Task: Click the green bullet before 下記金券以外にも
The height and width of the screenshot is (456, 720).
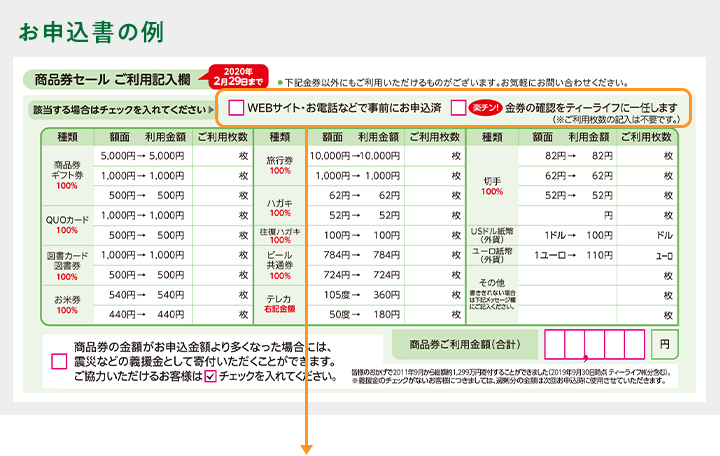Action: [x=280, y=83]
